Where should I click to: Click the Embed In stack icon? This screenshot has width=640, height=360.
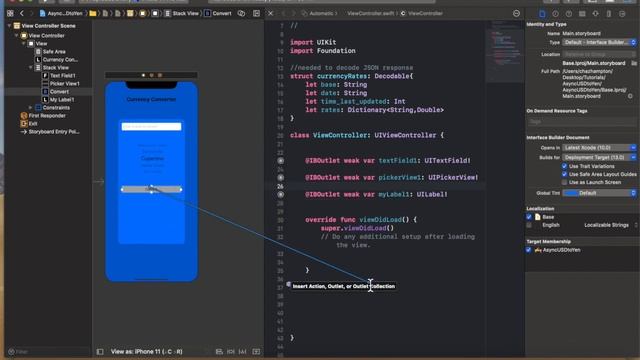(256, 351)
